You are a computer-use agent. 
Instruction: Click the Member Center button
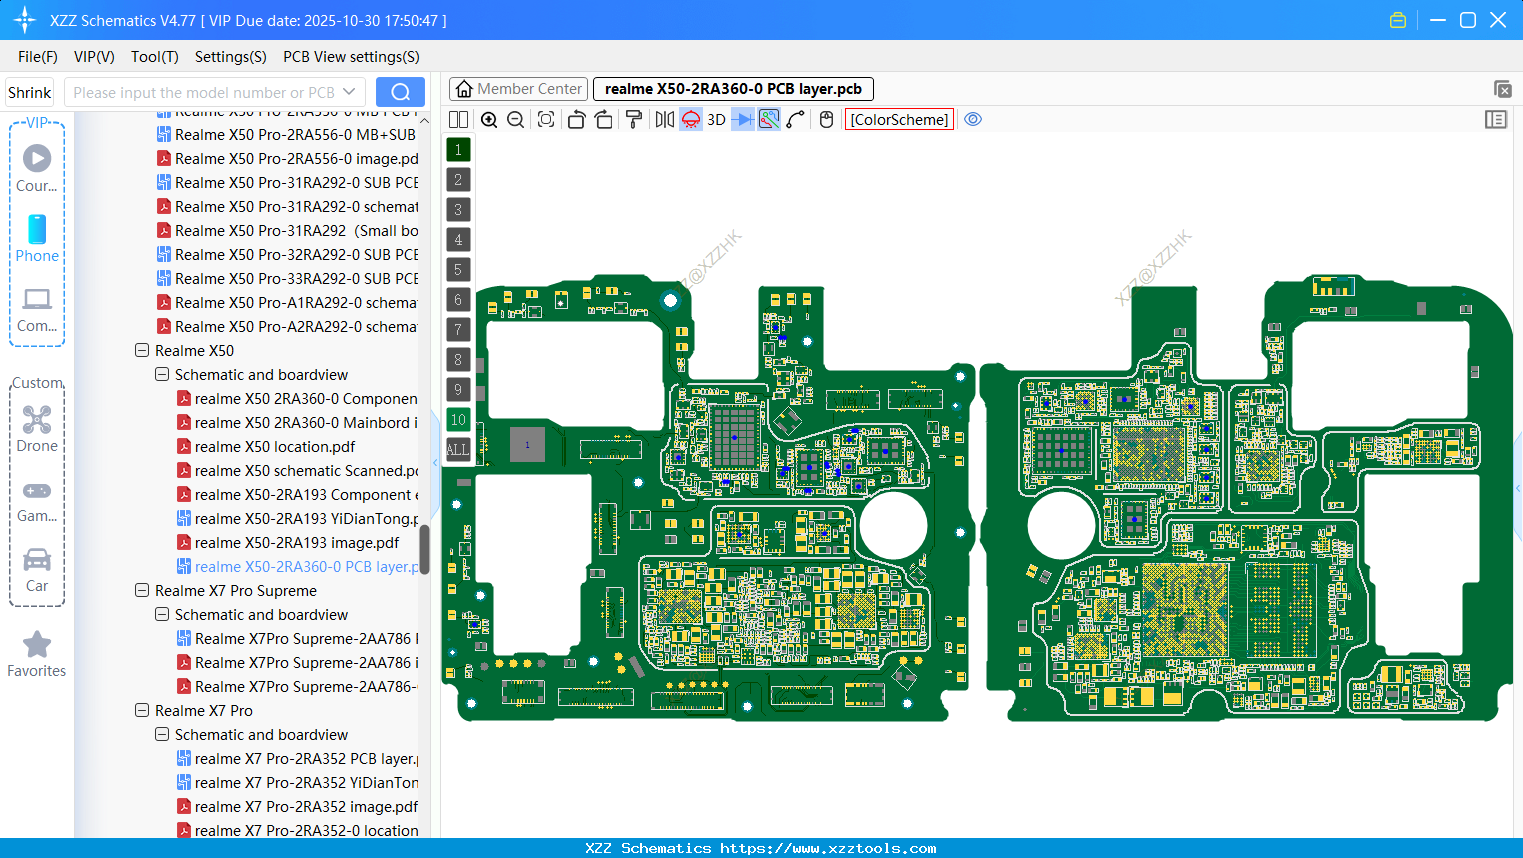518,89
